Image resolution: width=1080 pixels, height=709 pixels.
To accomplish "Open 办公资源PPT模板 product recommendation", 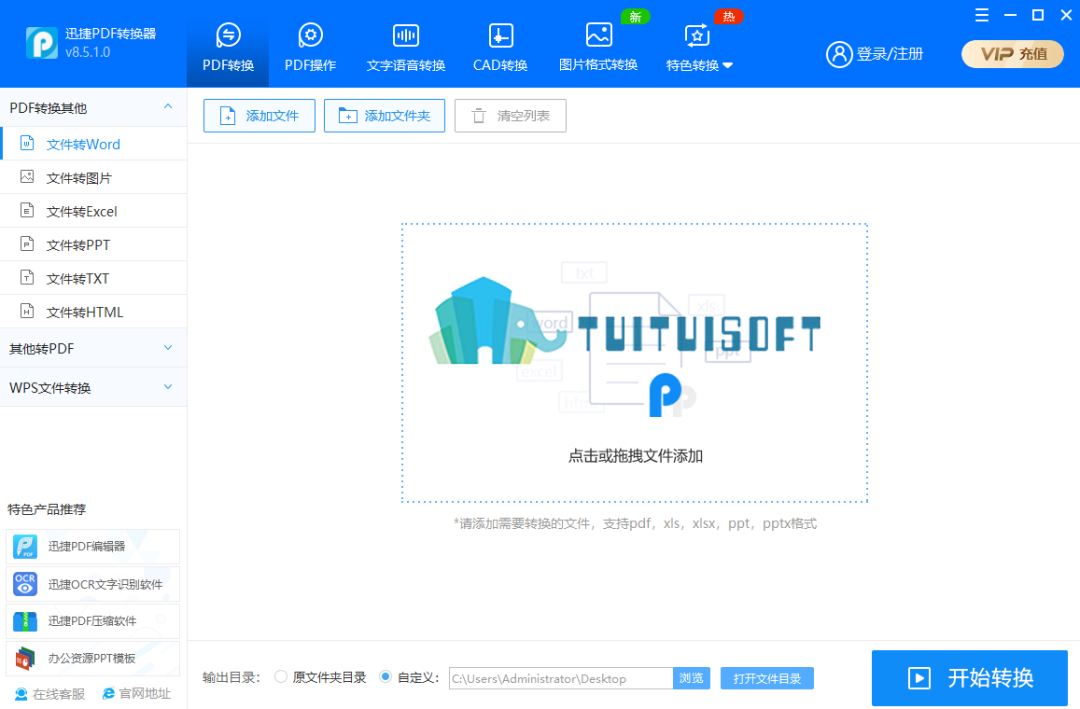I will (x=93, y=658).
